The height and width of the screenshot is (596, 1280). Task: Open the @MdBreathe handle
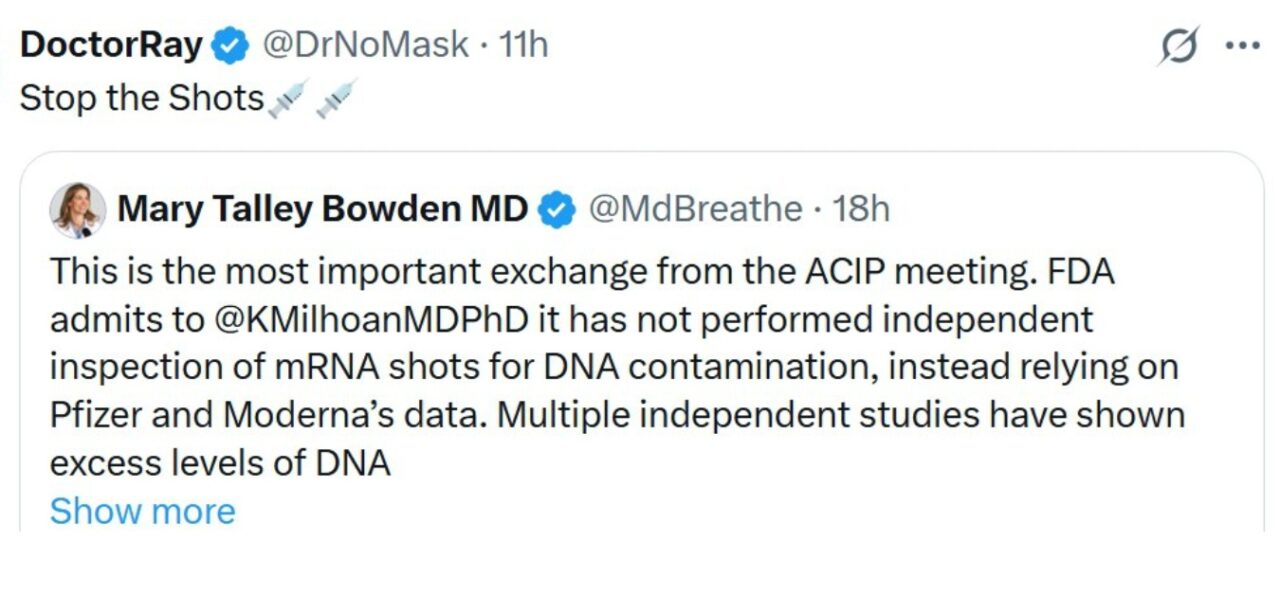tap(695, 209)
